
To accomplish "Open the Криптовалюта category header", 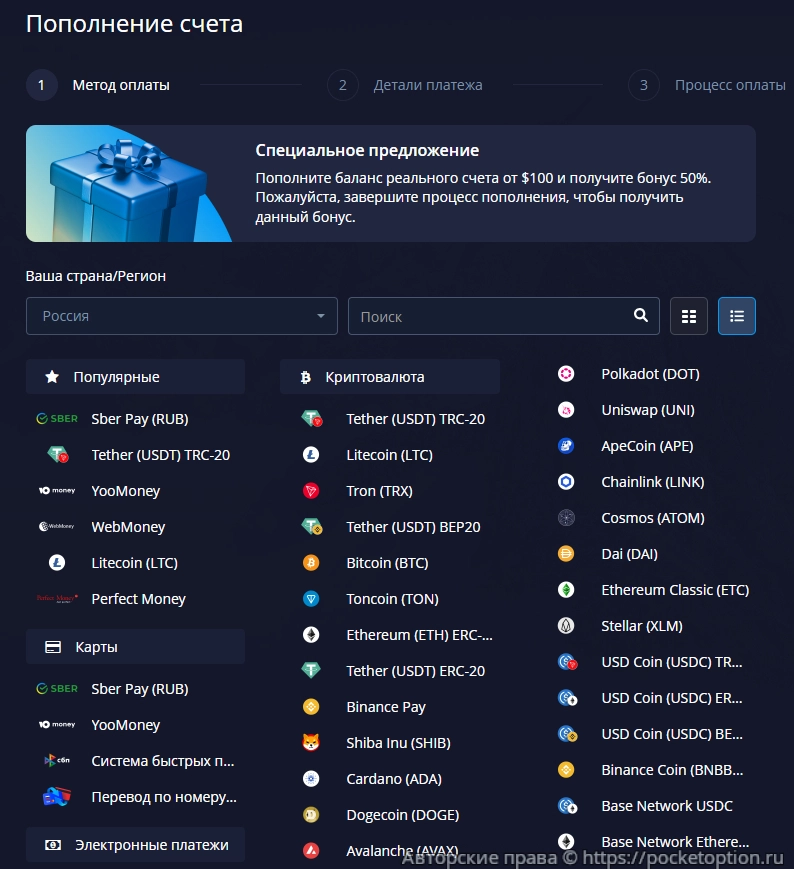I will 390,377.
